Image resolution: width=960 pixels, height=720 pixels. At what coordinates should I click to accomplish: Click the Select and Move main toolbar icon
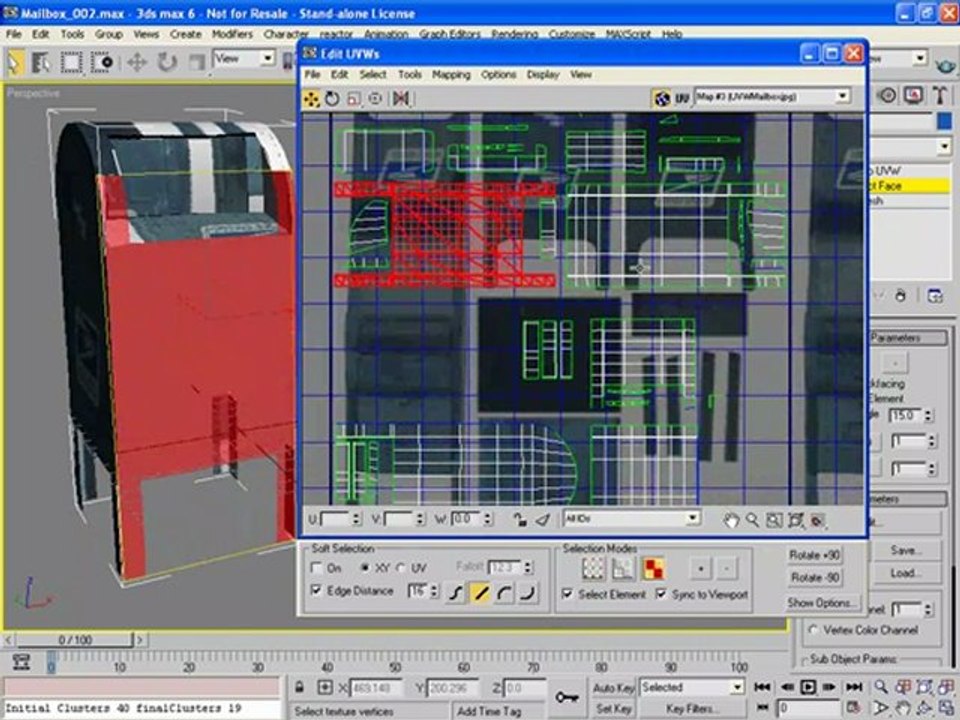136,62
